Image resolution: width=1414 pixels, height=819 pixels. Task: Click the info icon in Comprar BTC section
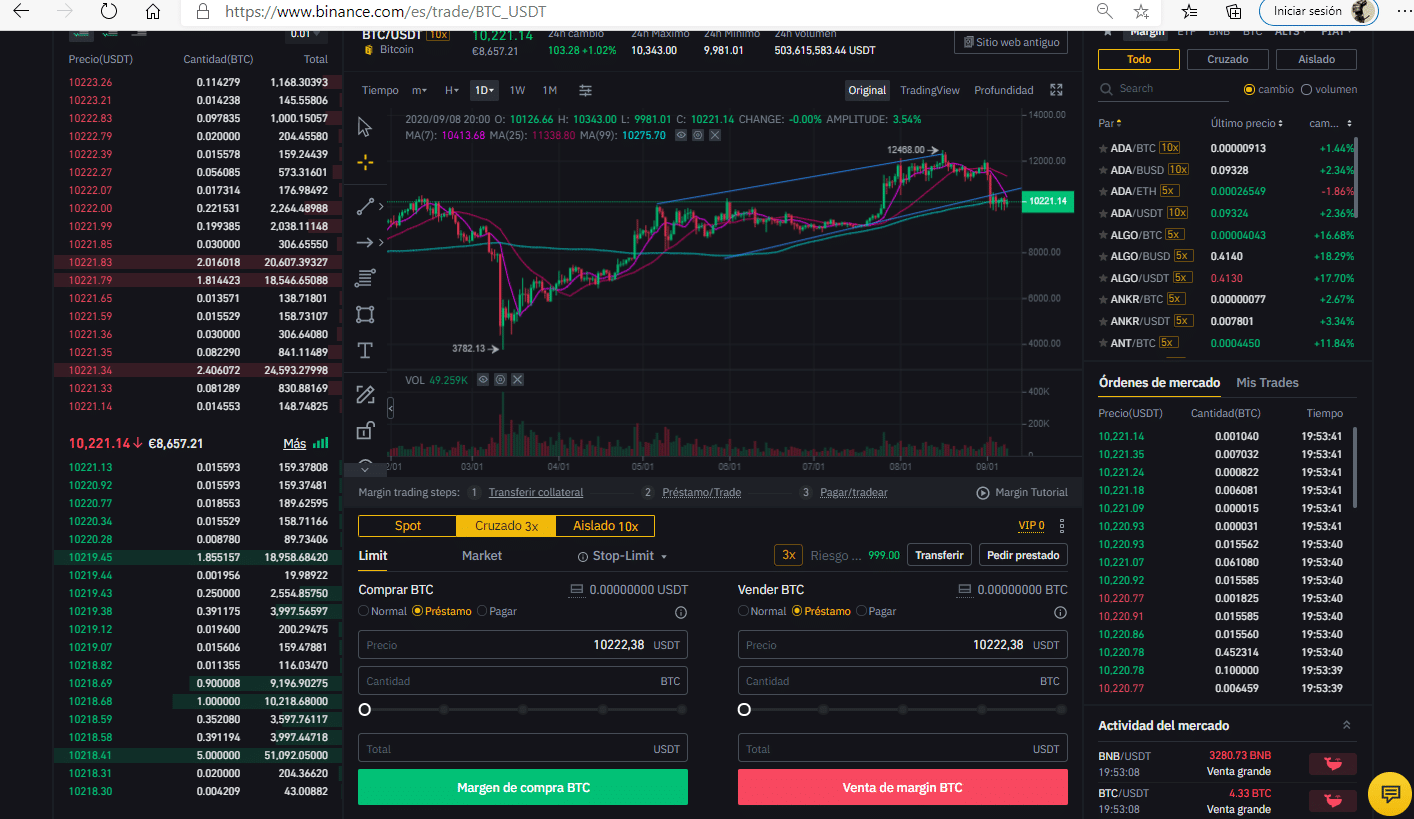[681, 612]
